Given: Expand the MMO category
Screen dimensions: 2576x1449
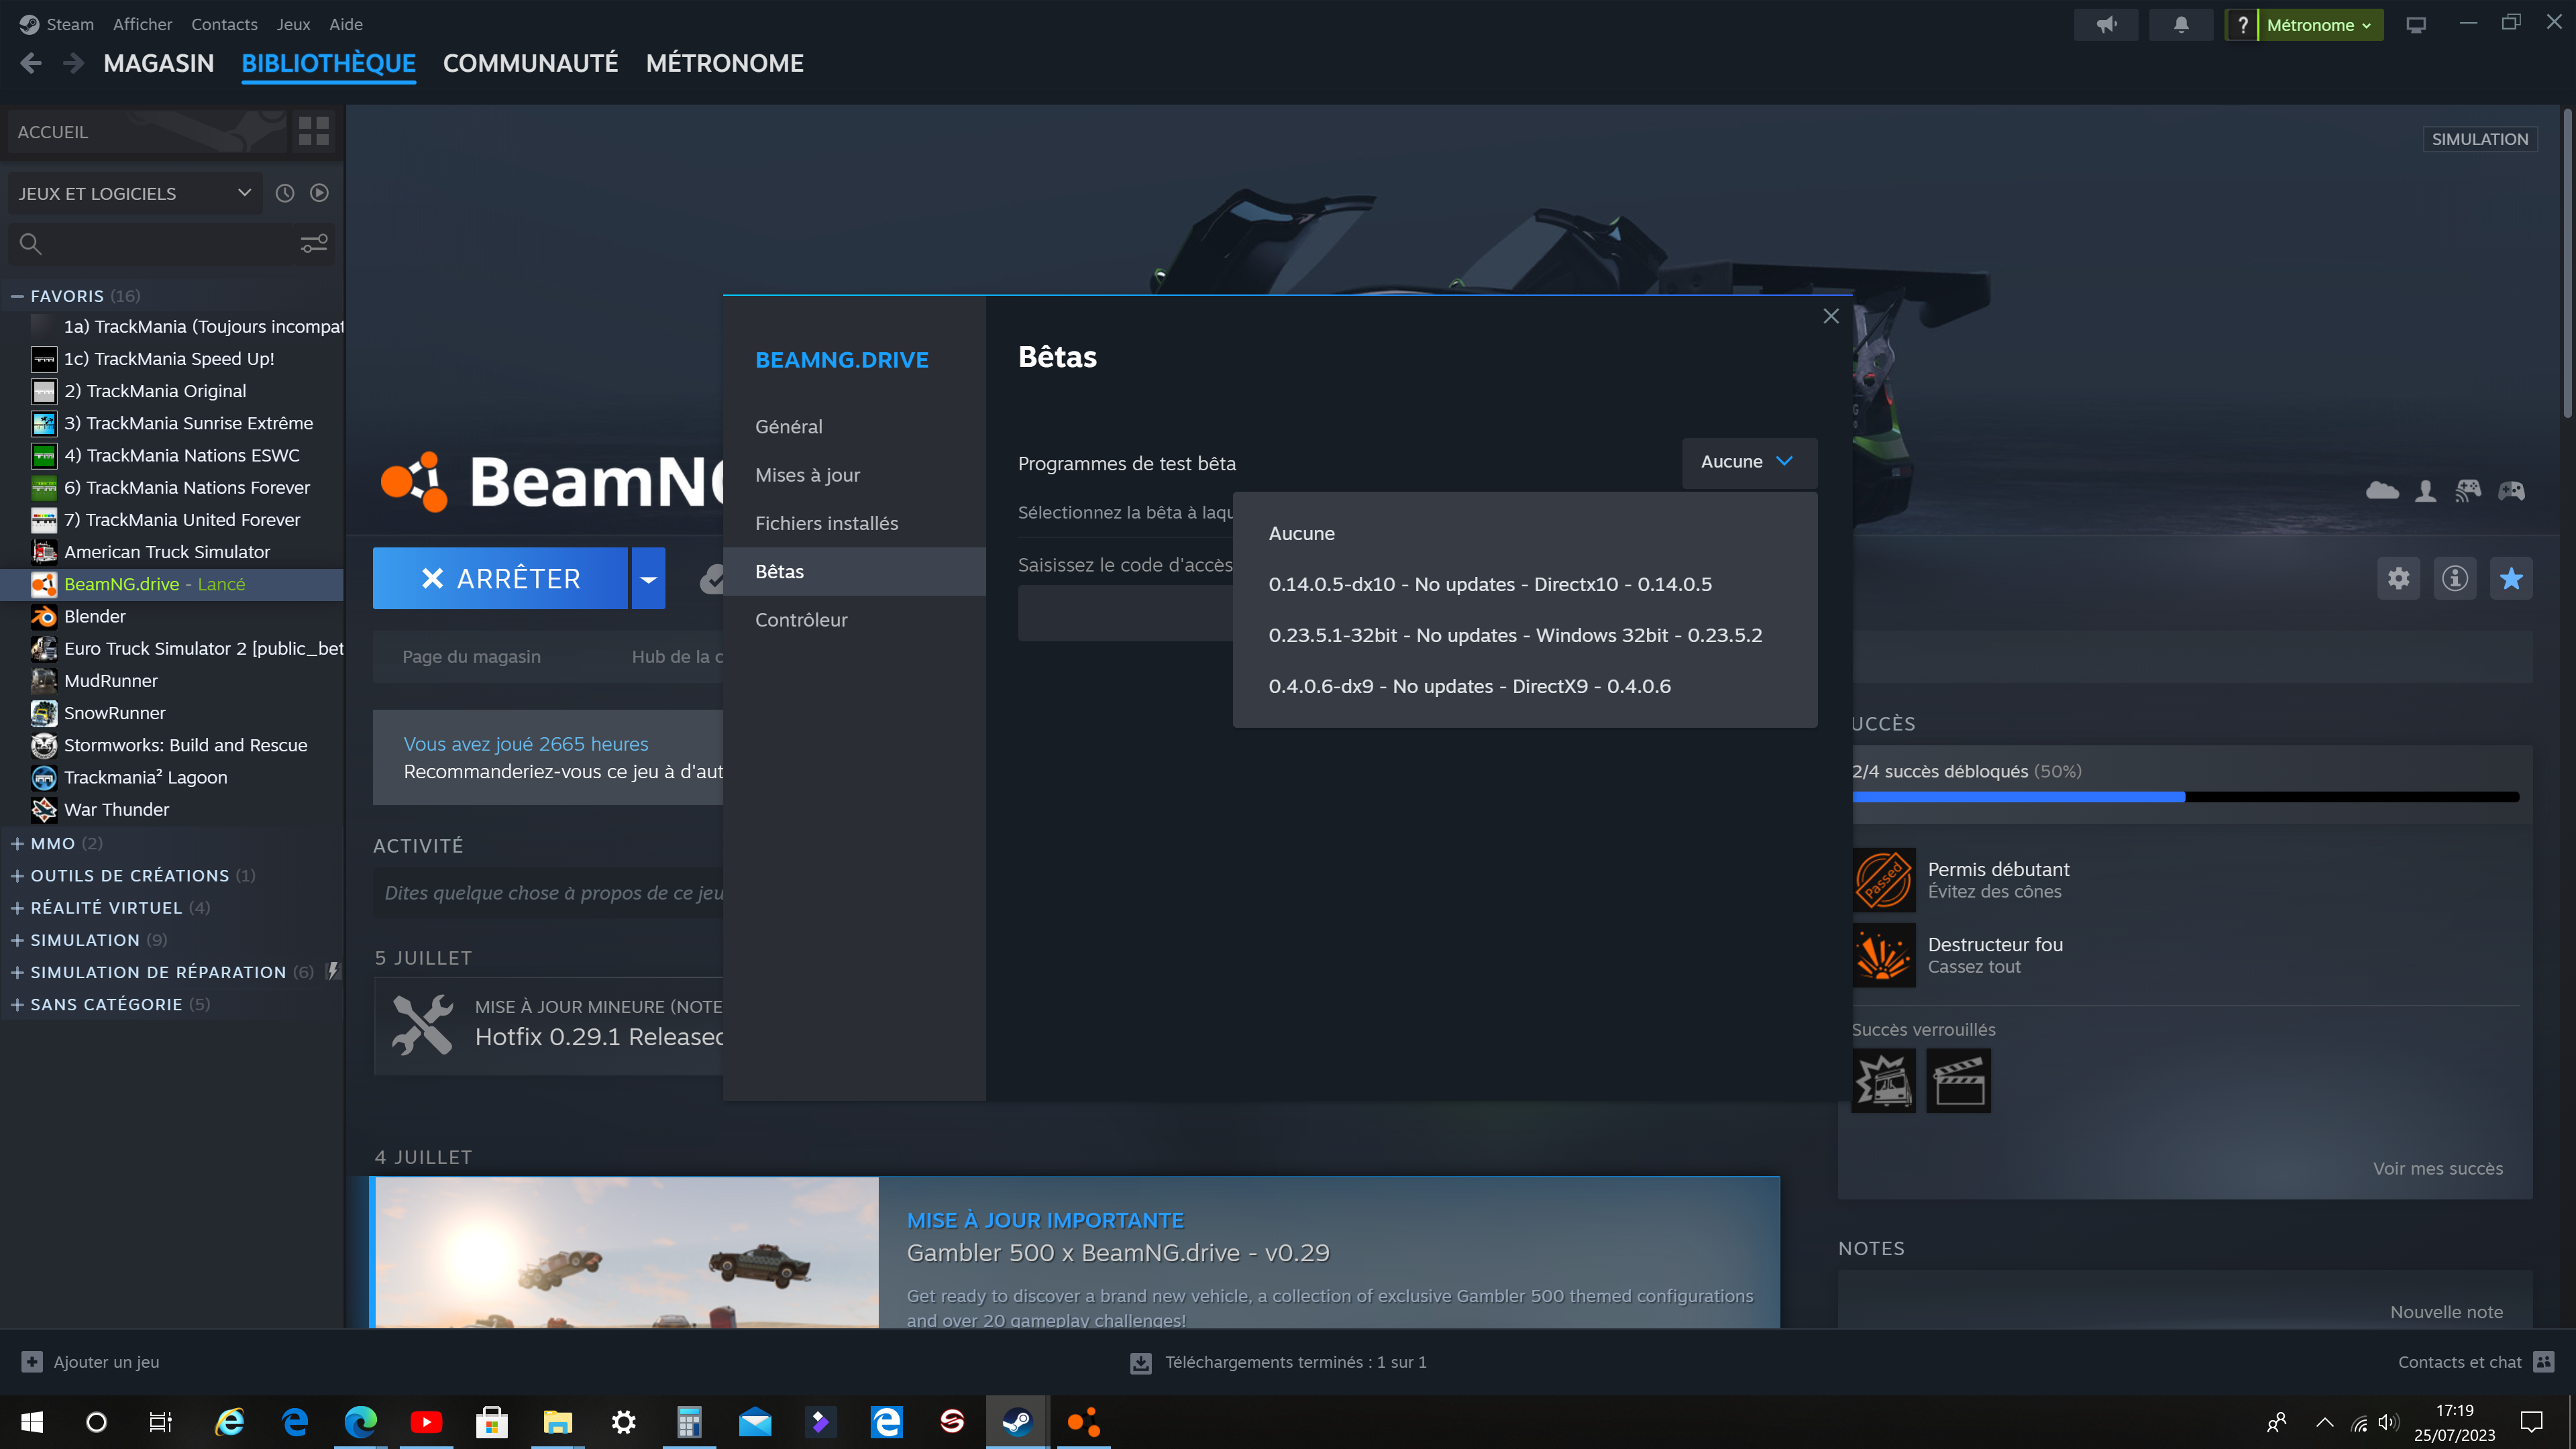Looking at the screenshot, I should [17, 844].
